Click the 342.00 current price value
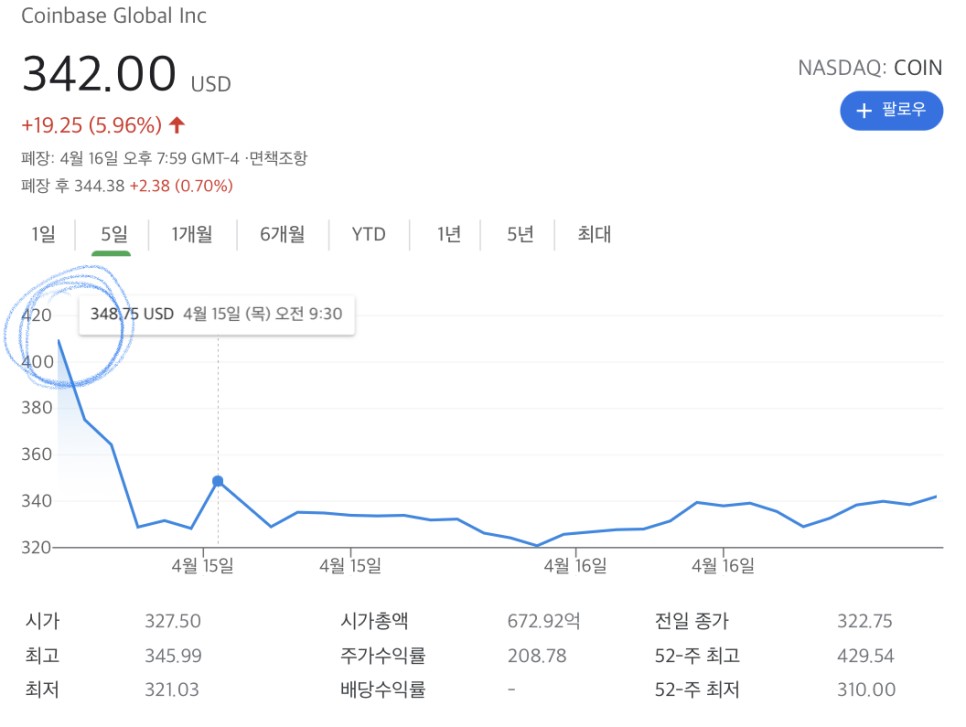The width and height of the screenshot is (966, 727). 99,74
